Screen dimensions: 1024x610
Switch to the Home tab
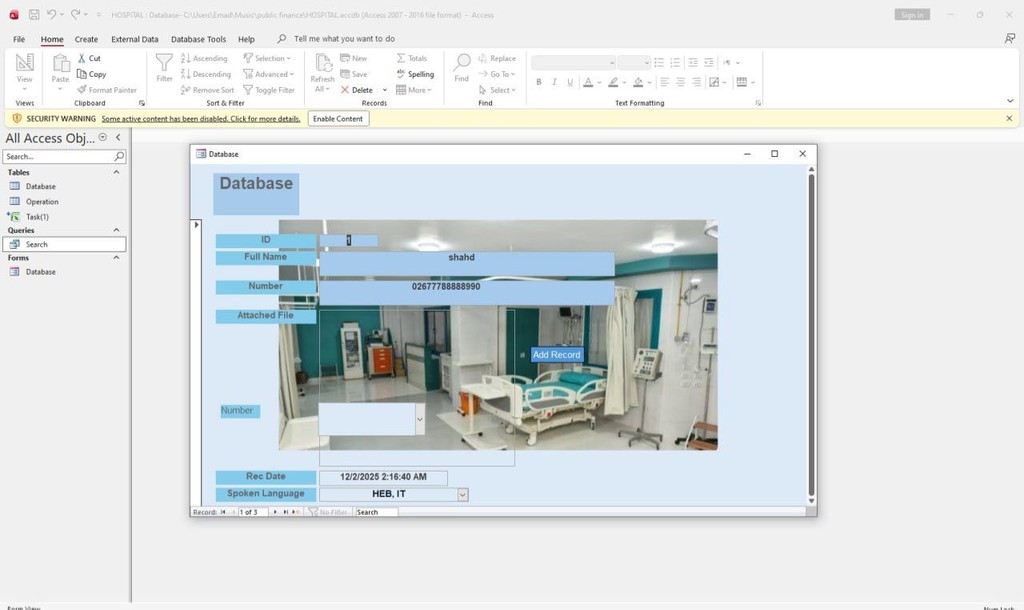[52, 39]
